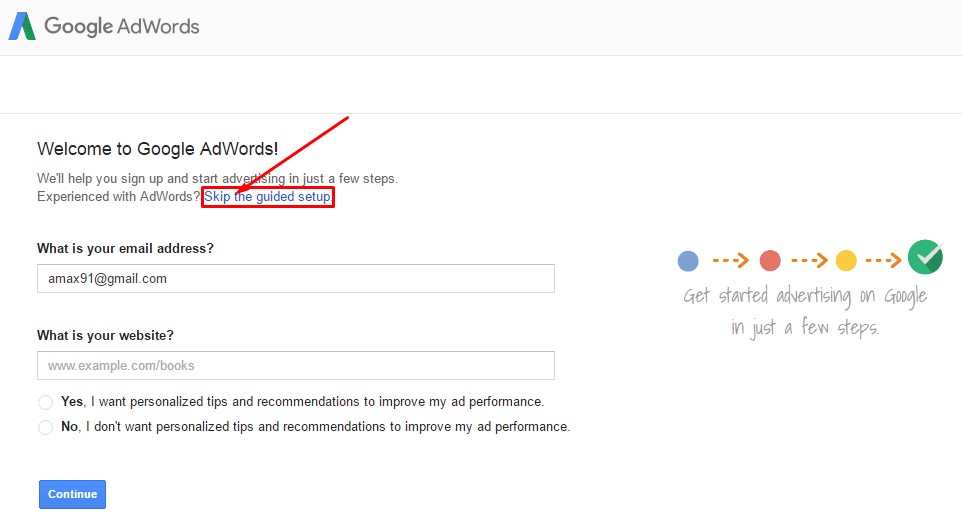Click the red step circle
This screenshot has height=520, width=962.
click(770, 261)
